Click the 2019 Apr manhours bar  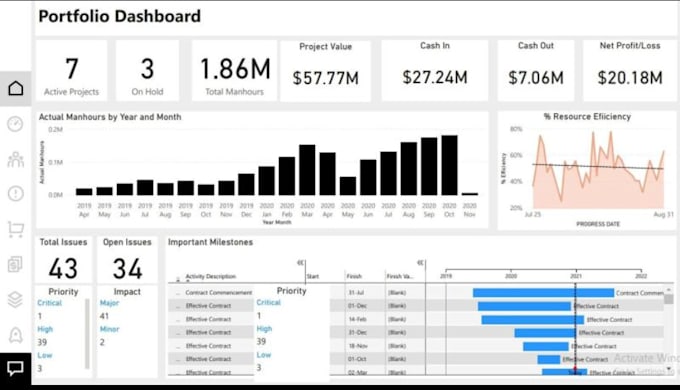point(84,192)
